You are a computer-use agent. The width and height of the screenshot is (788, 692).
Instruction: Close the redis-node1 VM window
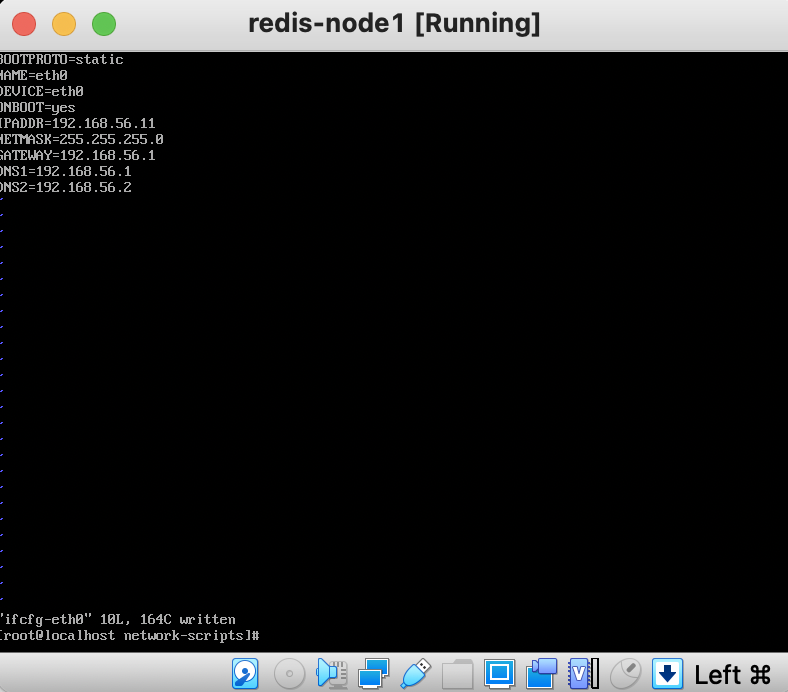(24, 24)
